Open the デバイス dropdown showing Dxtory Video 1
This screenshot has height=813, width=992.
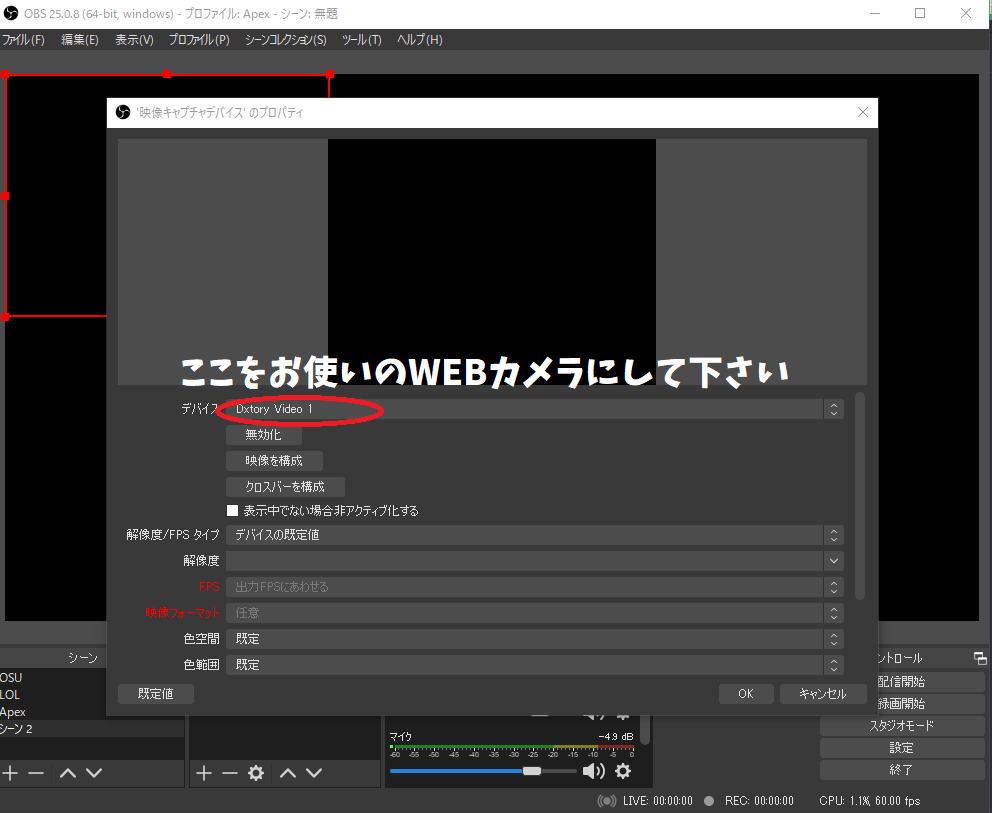pos(535,409)
